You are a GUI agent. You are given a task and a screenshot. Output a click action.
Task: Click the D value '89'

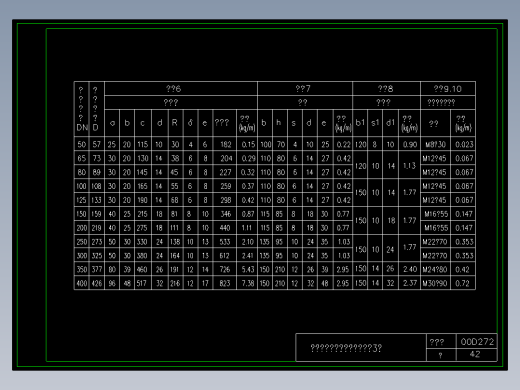point(97,172)
